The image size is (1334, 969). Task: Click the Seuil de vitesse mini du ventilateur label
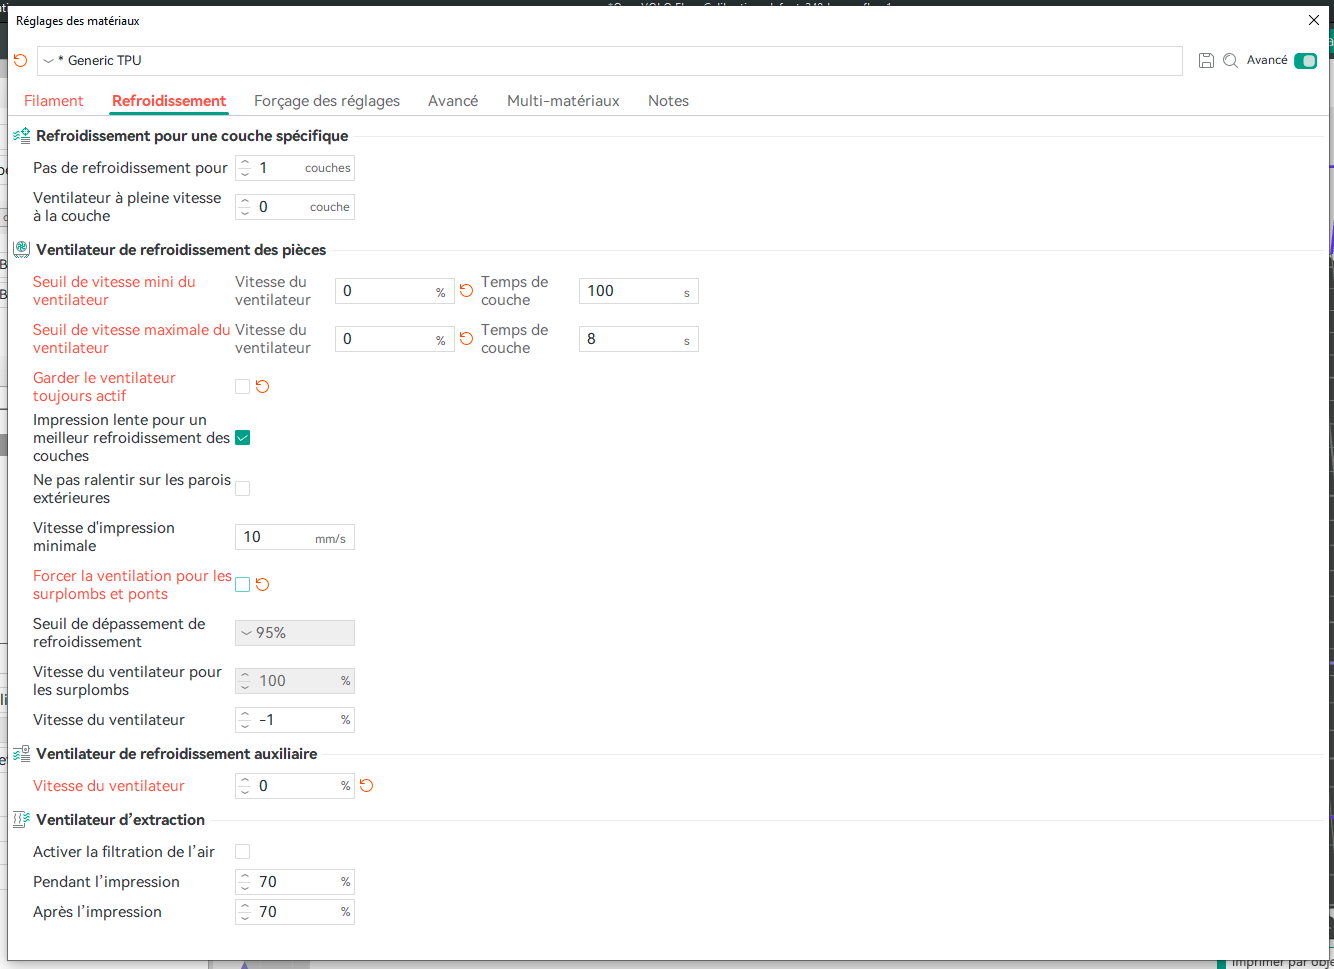(114, 291)
